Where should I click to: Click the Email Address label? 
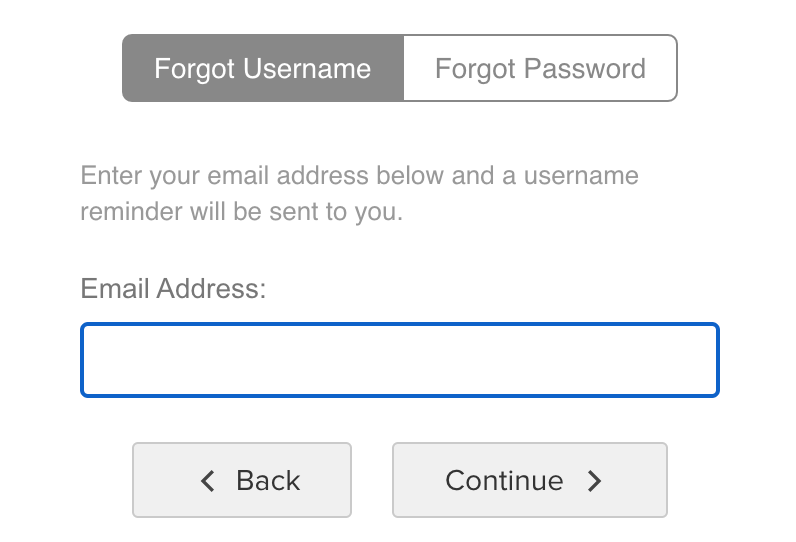pos(174,289)
